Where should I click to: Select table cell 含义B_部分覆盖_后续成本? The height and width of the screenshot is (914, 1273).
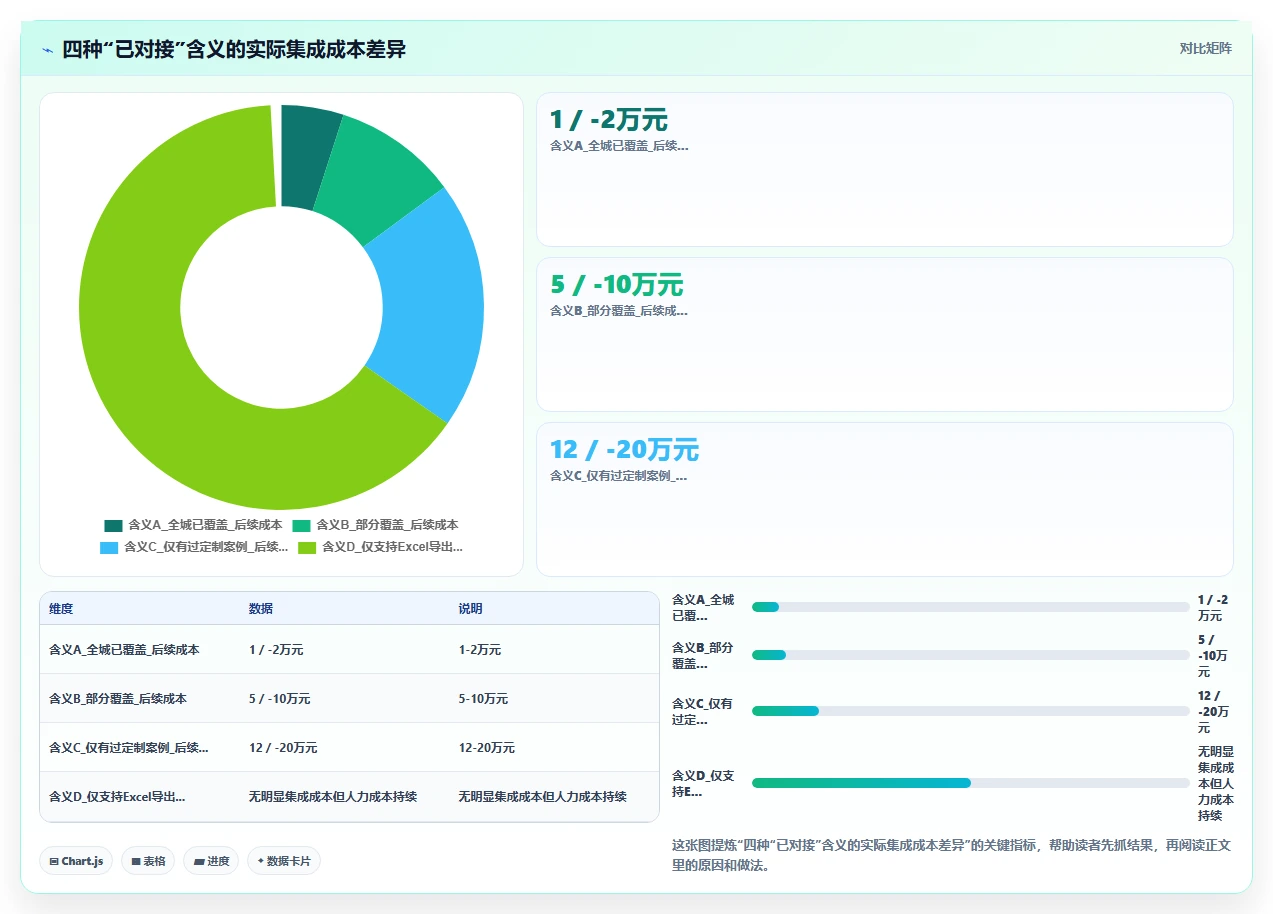(x=118, y=699)
